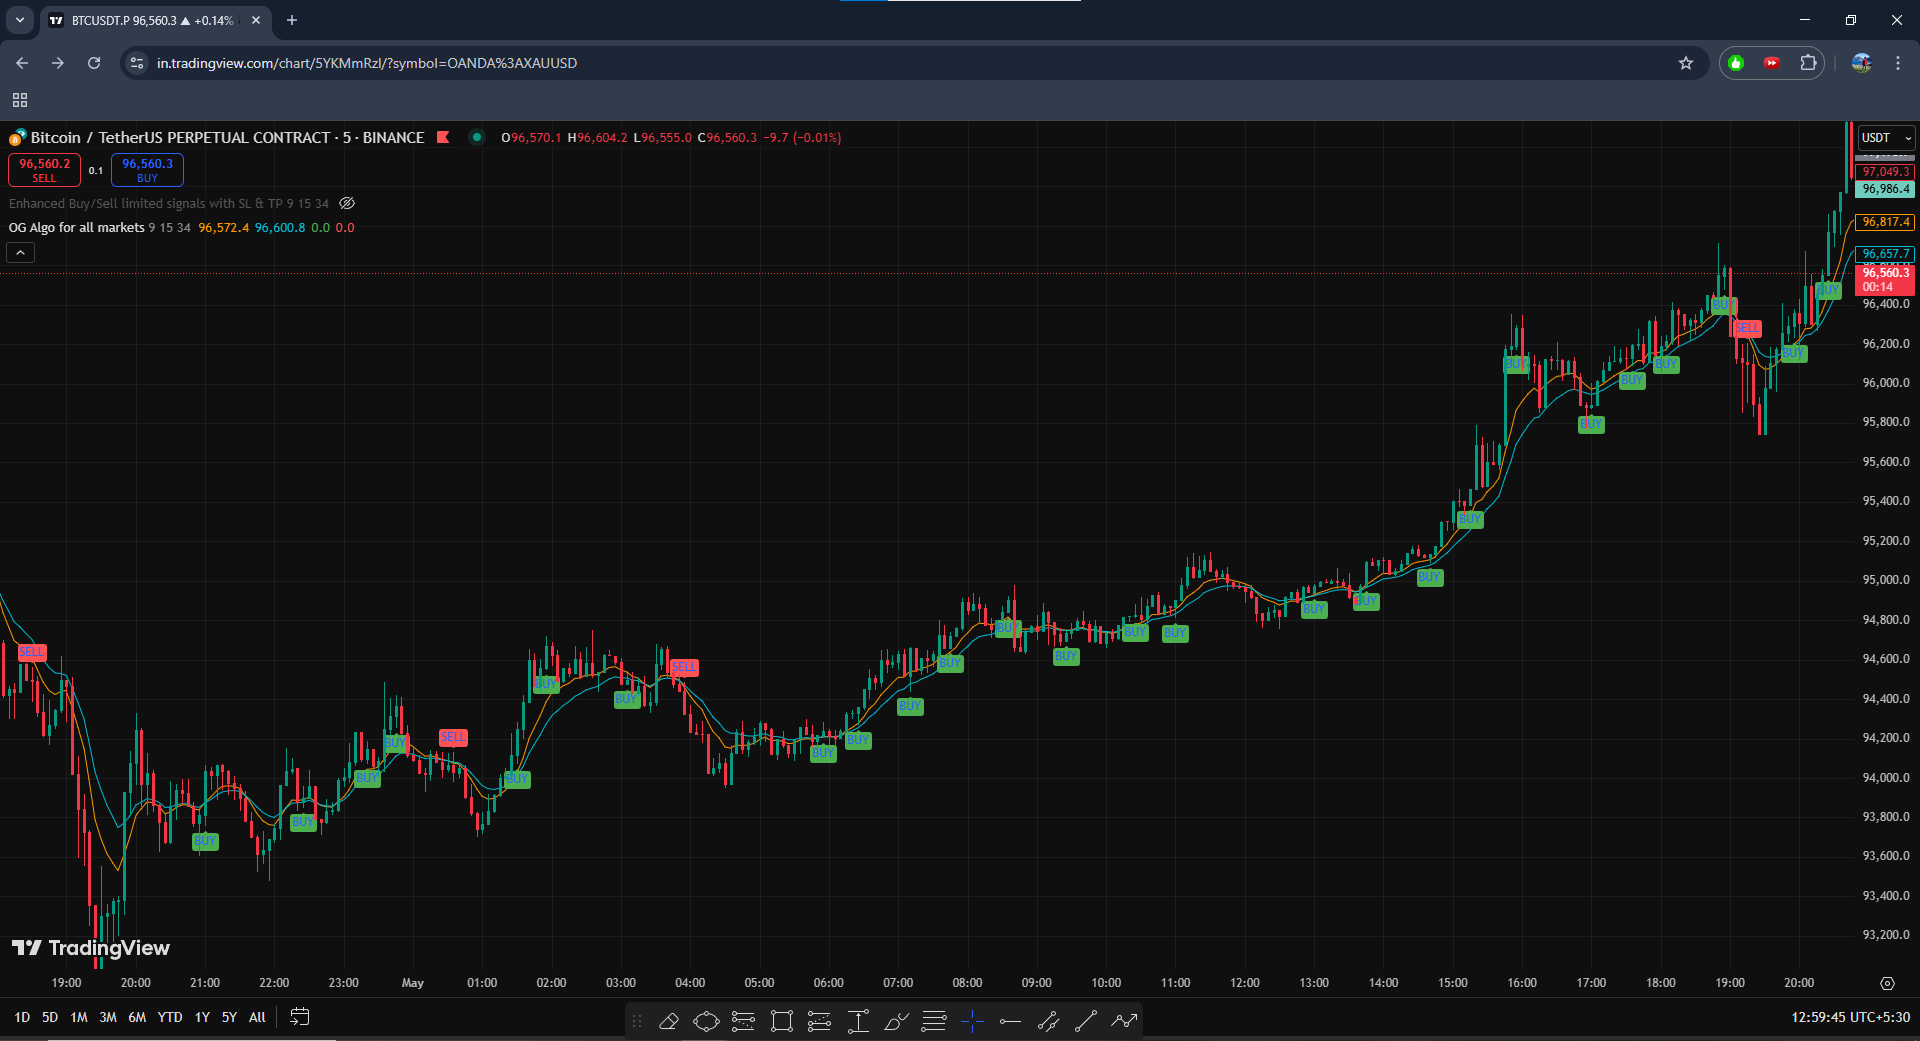This screenshot has height=1041, width=1920.
Task: Click the red flag symbol marker
Action: [x=443, y=138]
